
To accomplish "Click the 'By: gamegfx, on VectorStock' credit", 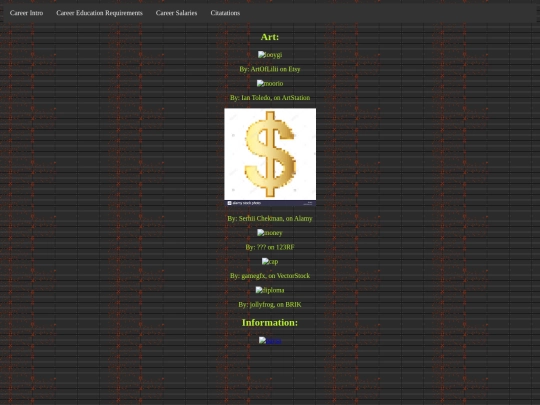I will click(270, 276).
